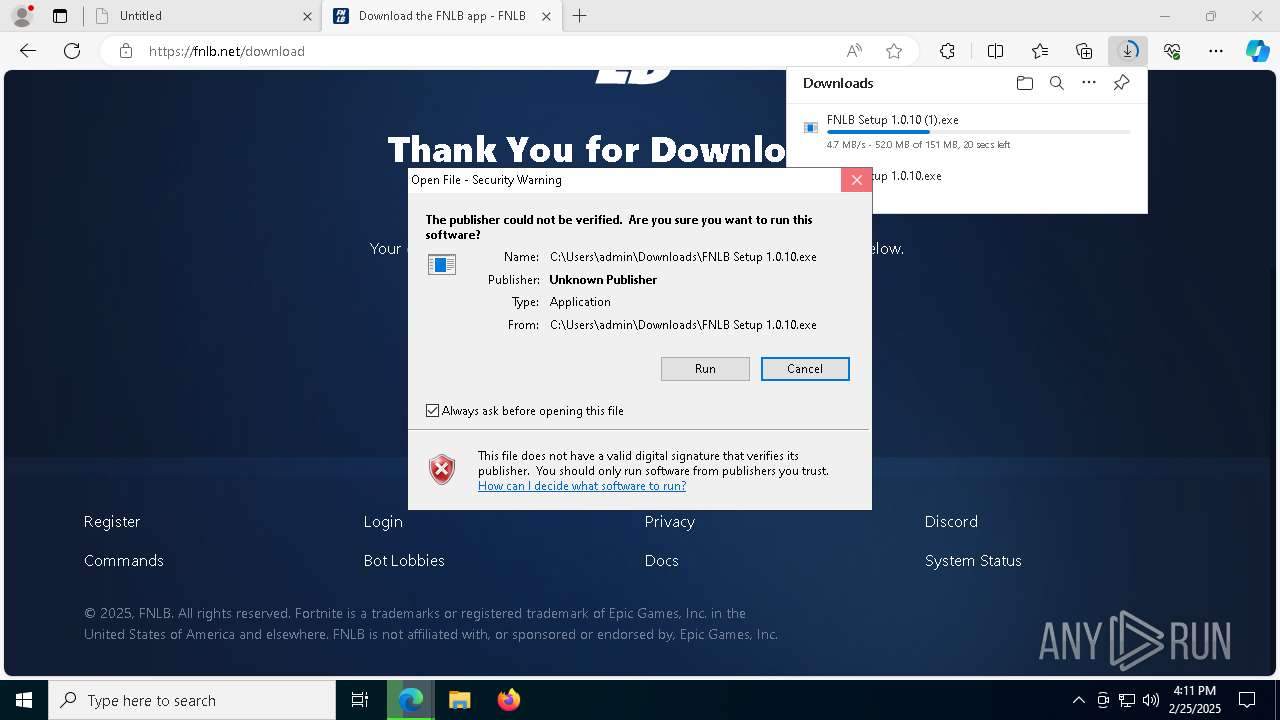Open the Privacy footer link
The height and width of the screenshot is (720, 1280).
point(670,522)
